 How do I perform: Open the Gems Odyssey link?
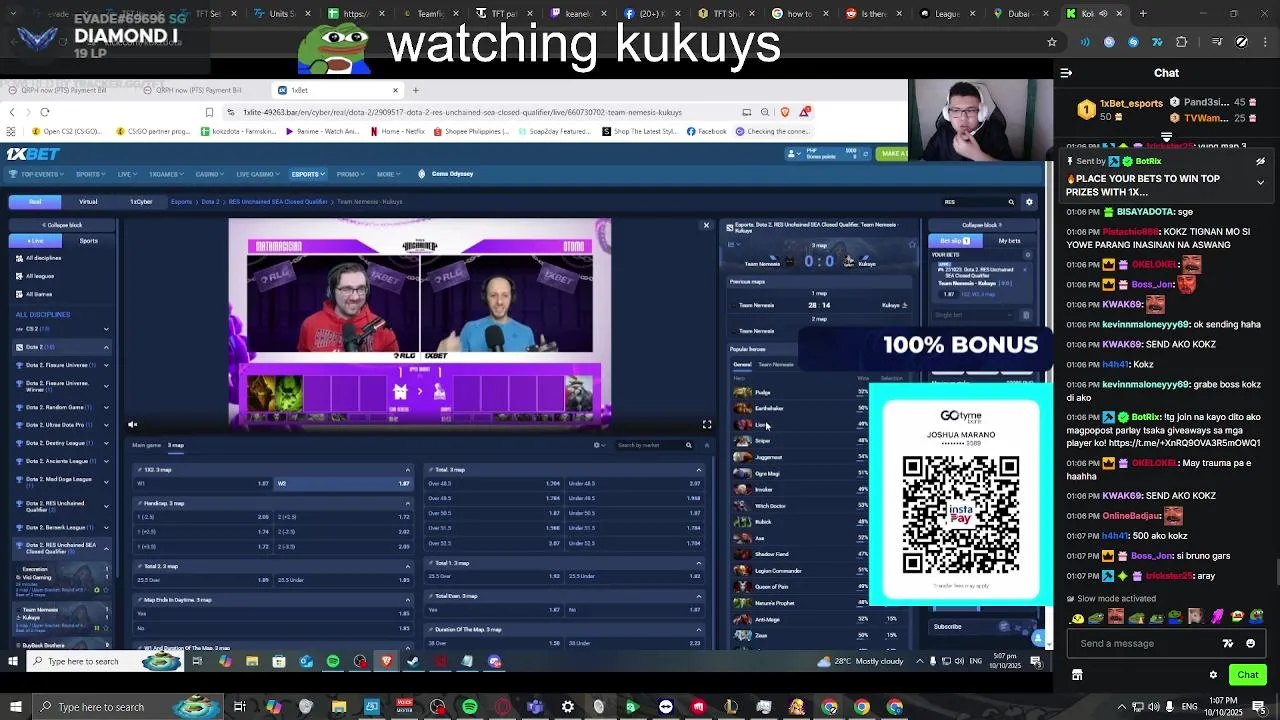point(446,174)
